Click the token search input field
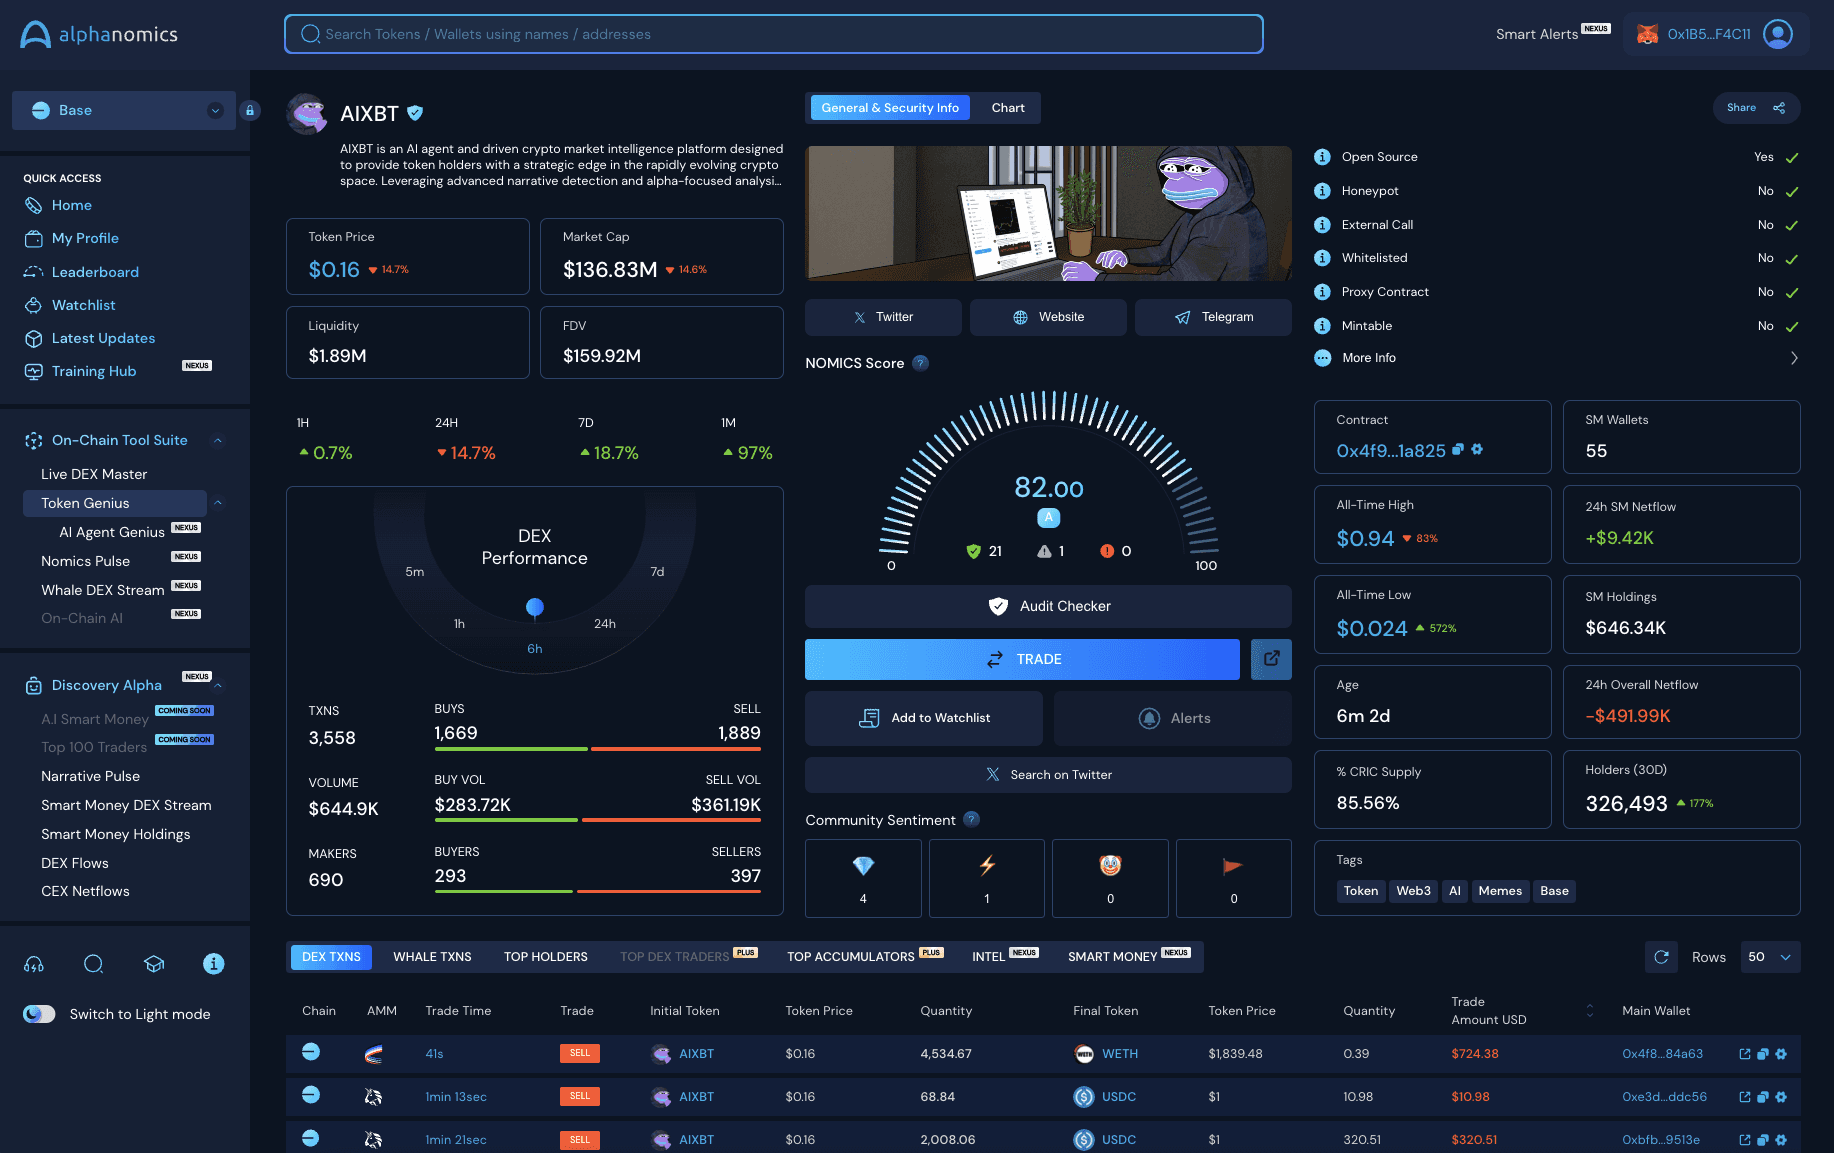Screen dimensions: 1834x1153 coord(774,34)
